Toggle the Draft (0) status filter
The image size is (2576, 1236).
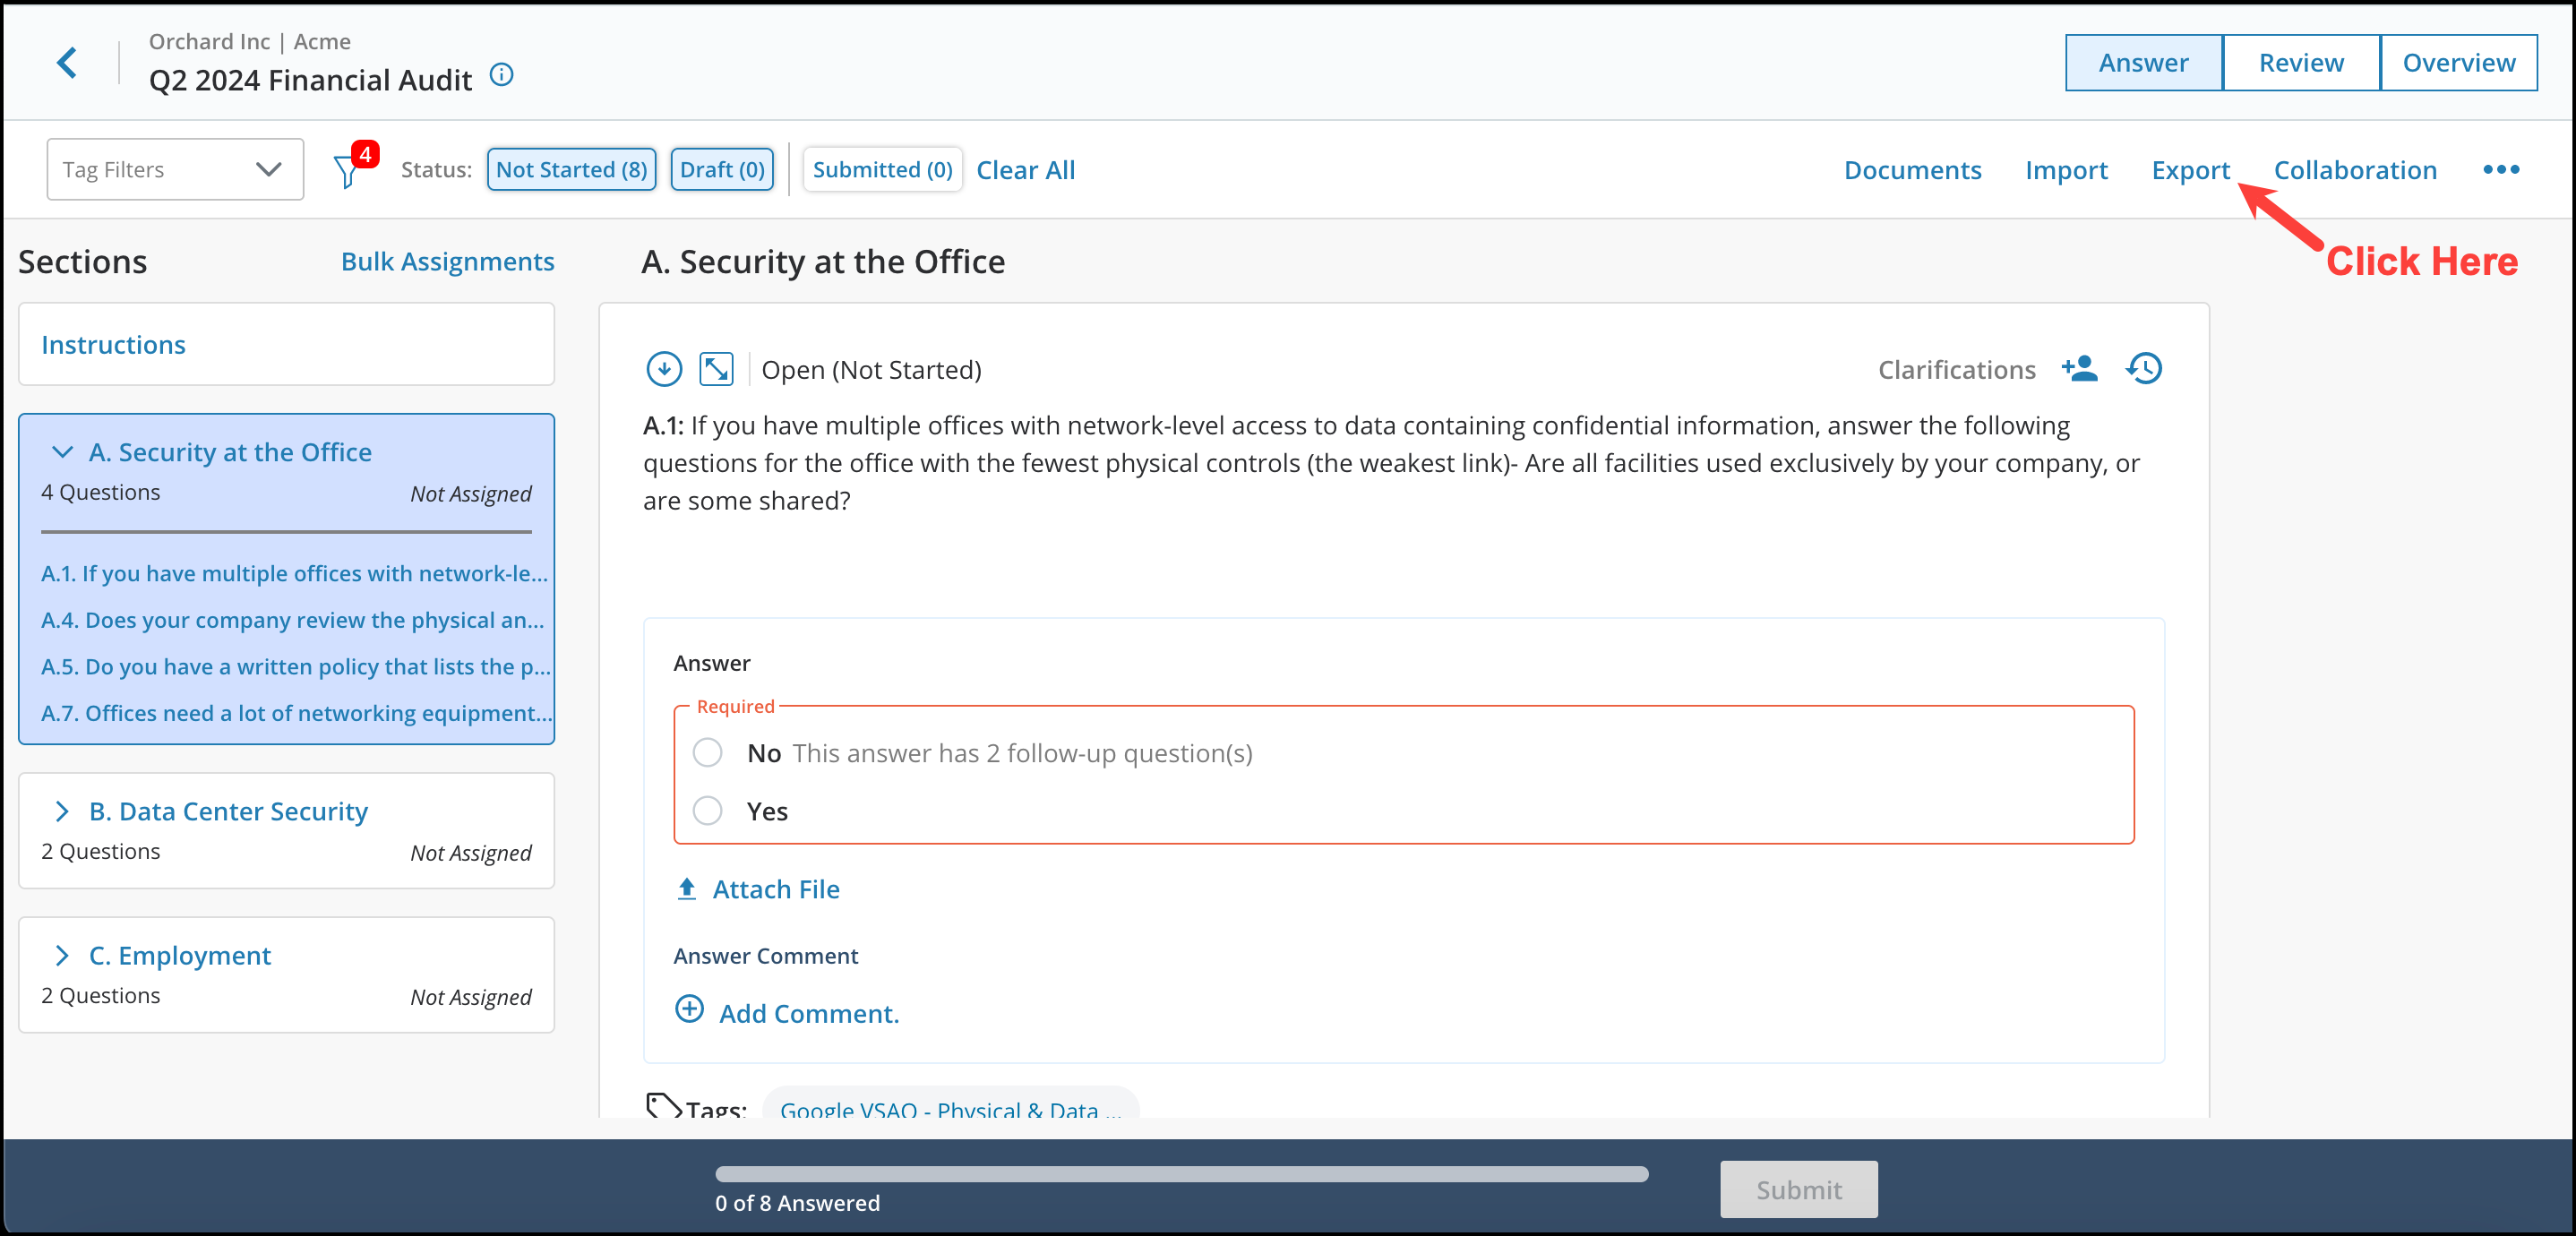tap(722, 169)
